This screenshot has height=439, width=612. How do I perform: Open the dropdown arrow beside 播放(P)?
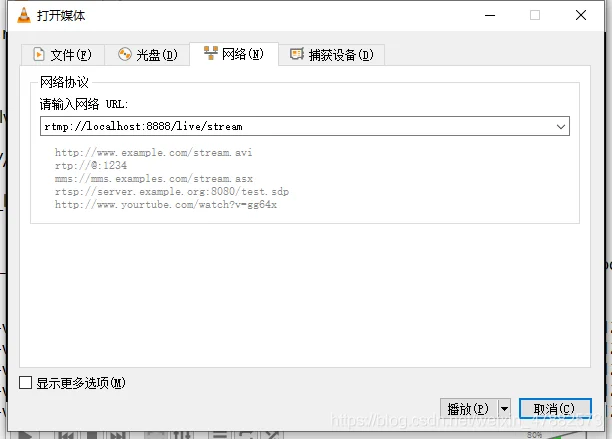(x=504, y=409)
